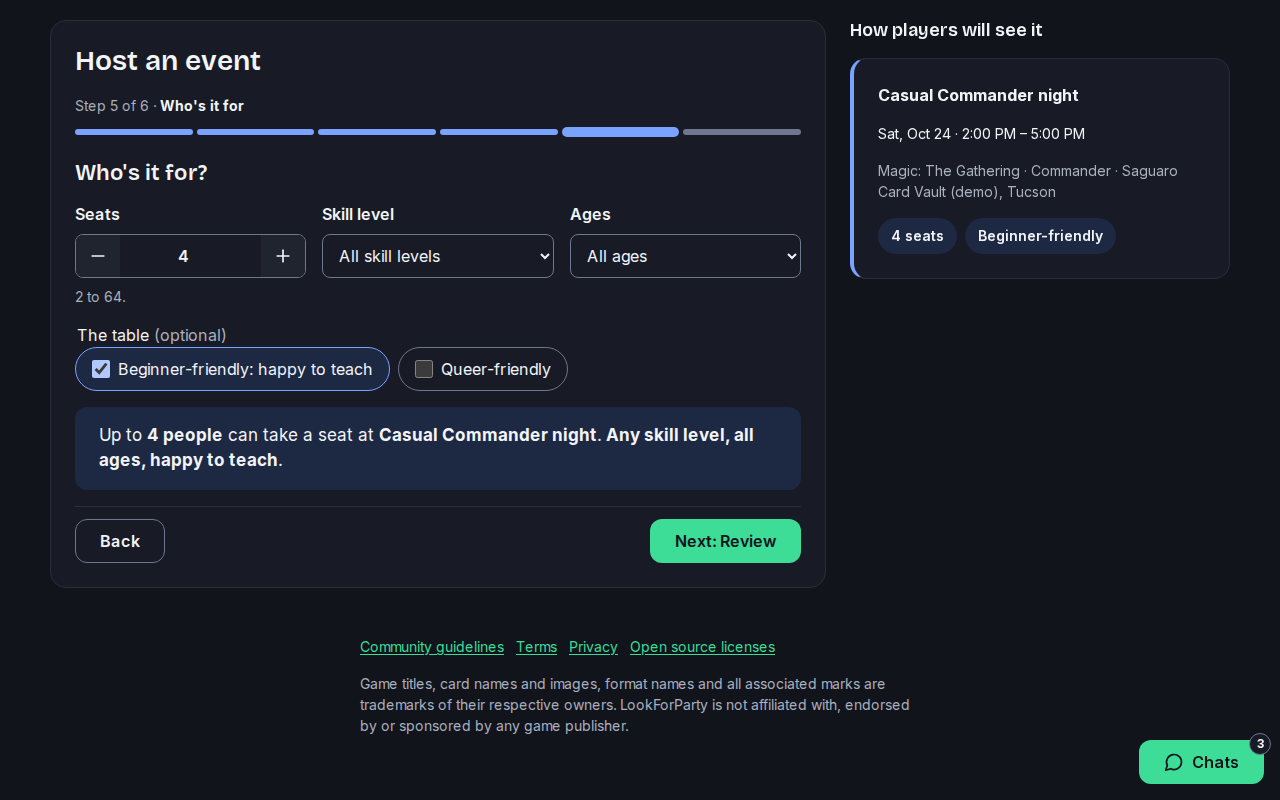Open the Privacy link
Image resolution: width=1280 pixels, height=800 pixels.
593,647
